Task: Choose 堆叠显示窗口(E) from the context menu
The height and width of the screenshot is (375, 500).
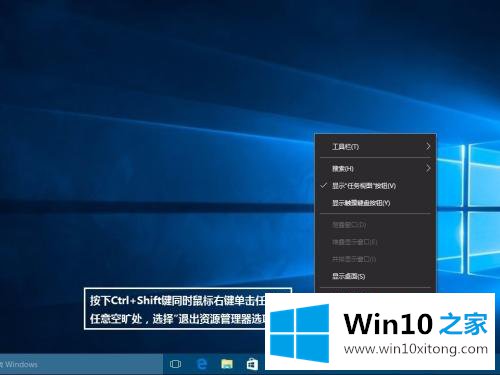Action: coord(376,242)
